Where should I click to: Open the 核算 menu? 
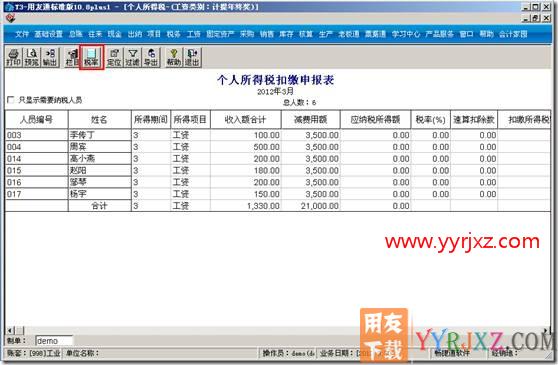click(306, 34)
